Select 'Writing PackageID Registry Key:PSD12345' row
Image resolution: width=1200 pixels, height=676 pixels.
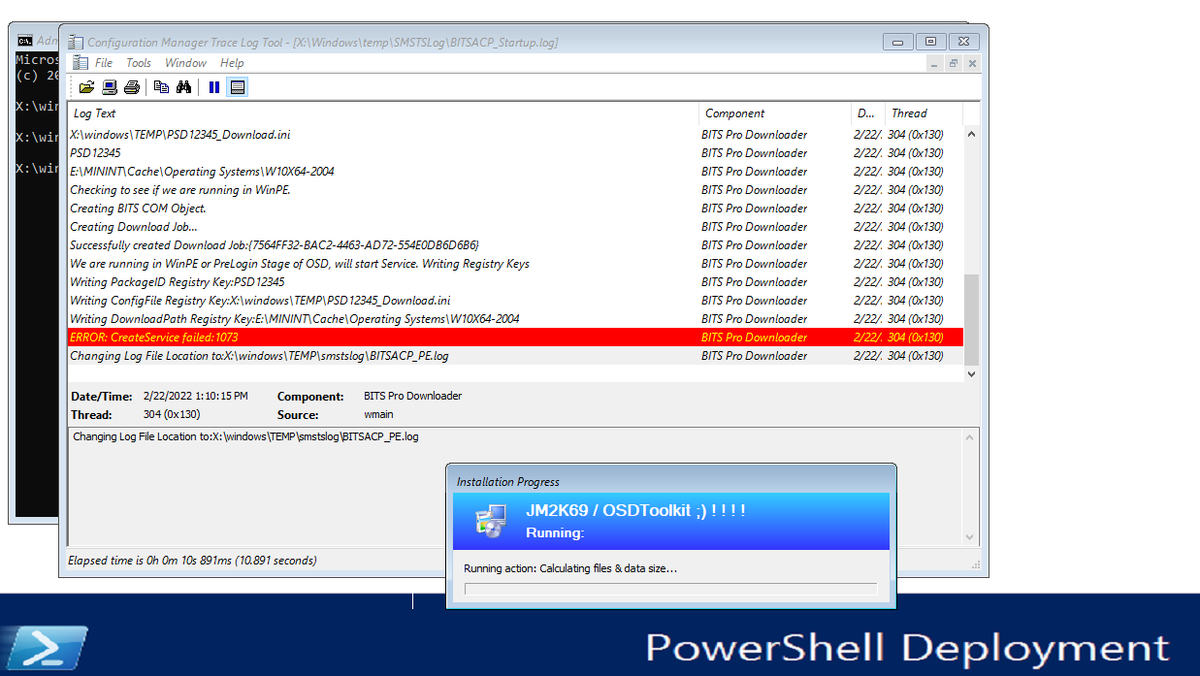coord(515,282)
